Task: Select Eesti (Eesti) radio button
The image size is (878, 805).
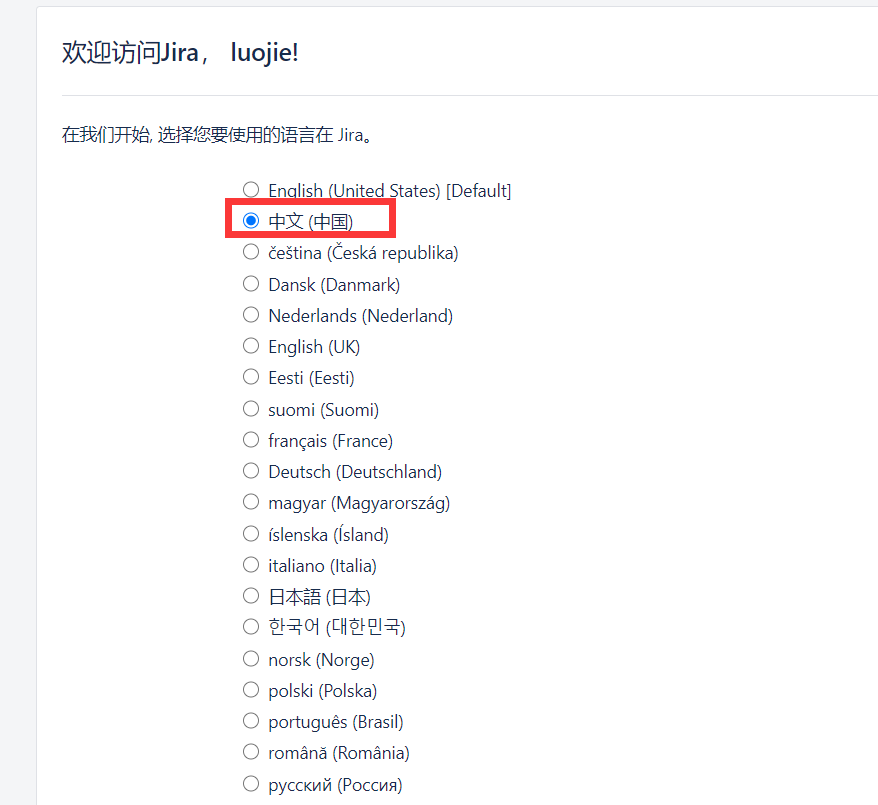Action: point(251,377)
